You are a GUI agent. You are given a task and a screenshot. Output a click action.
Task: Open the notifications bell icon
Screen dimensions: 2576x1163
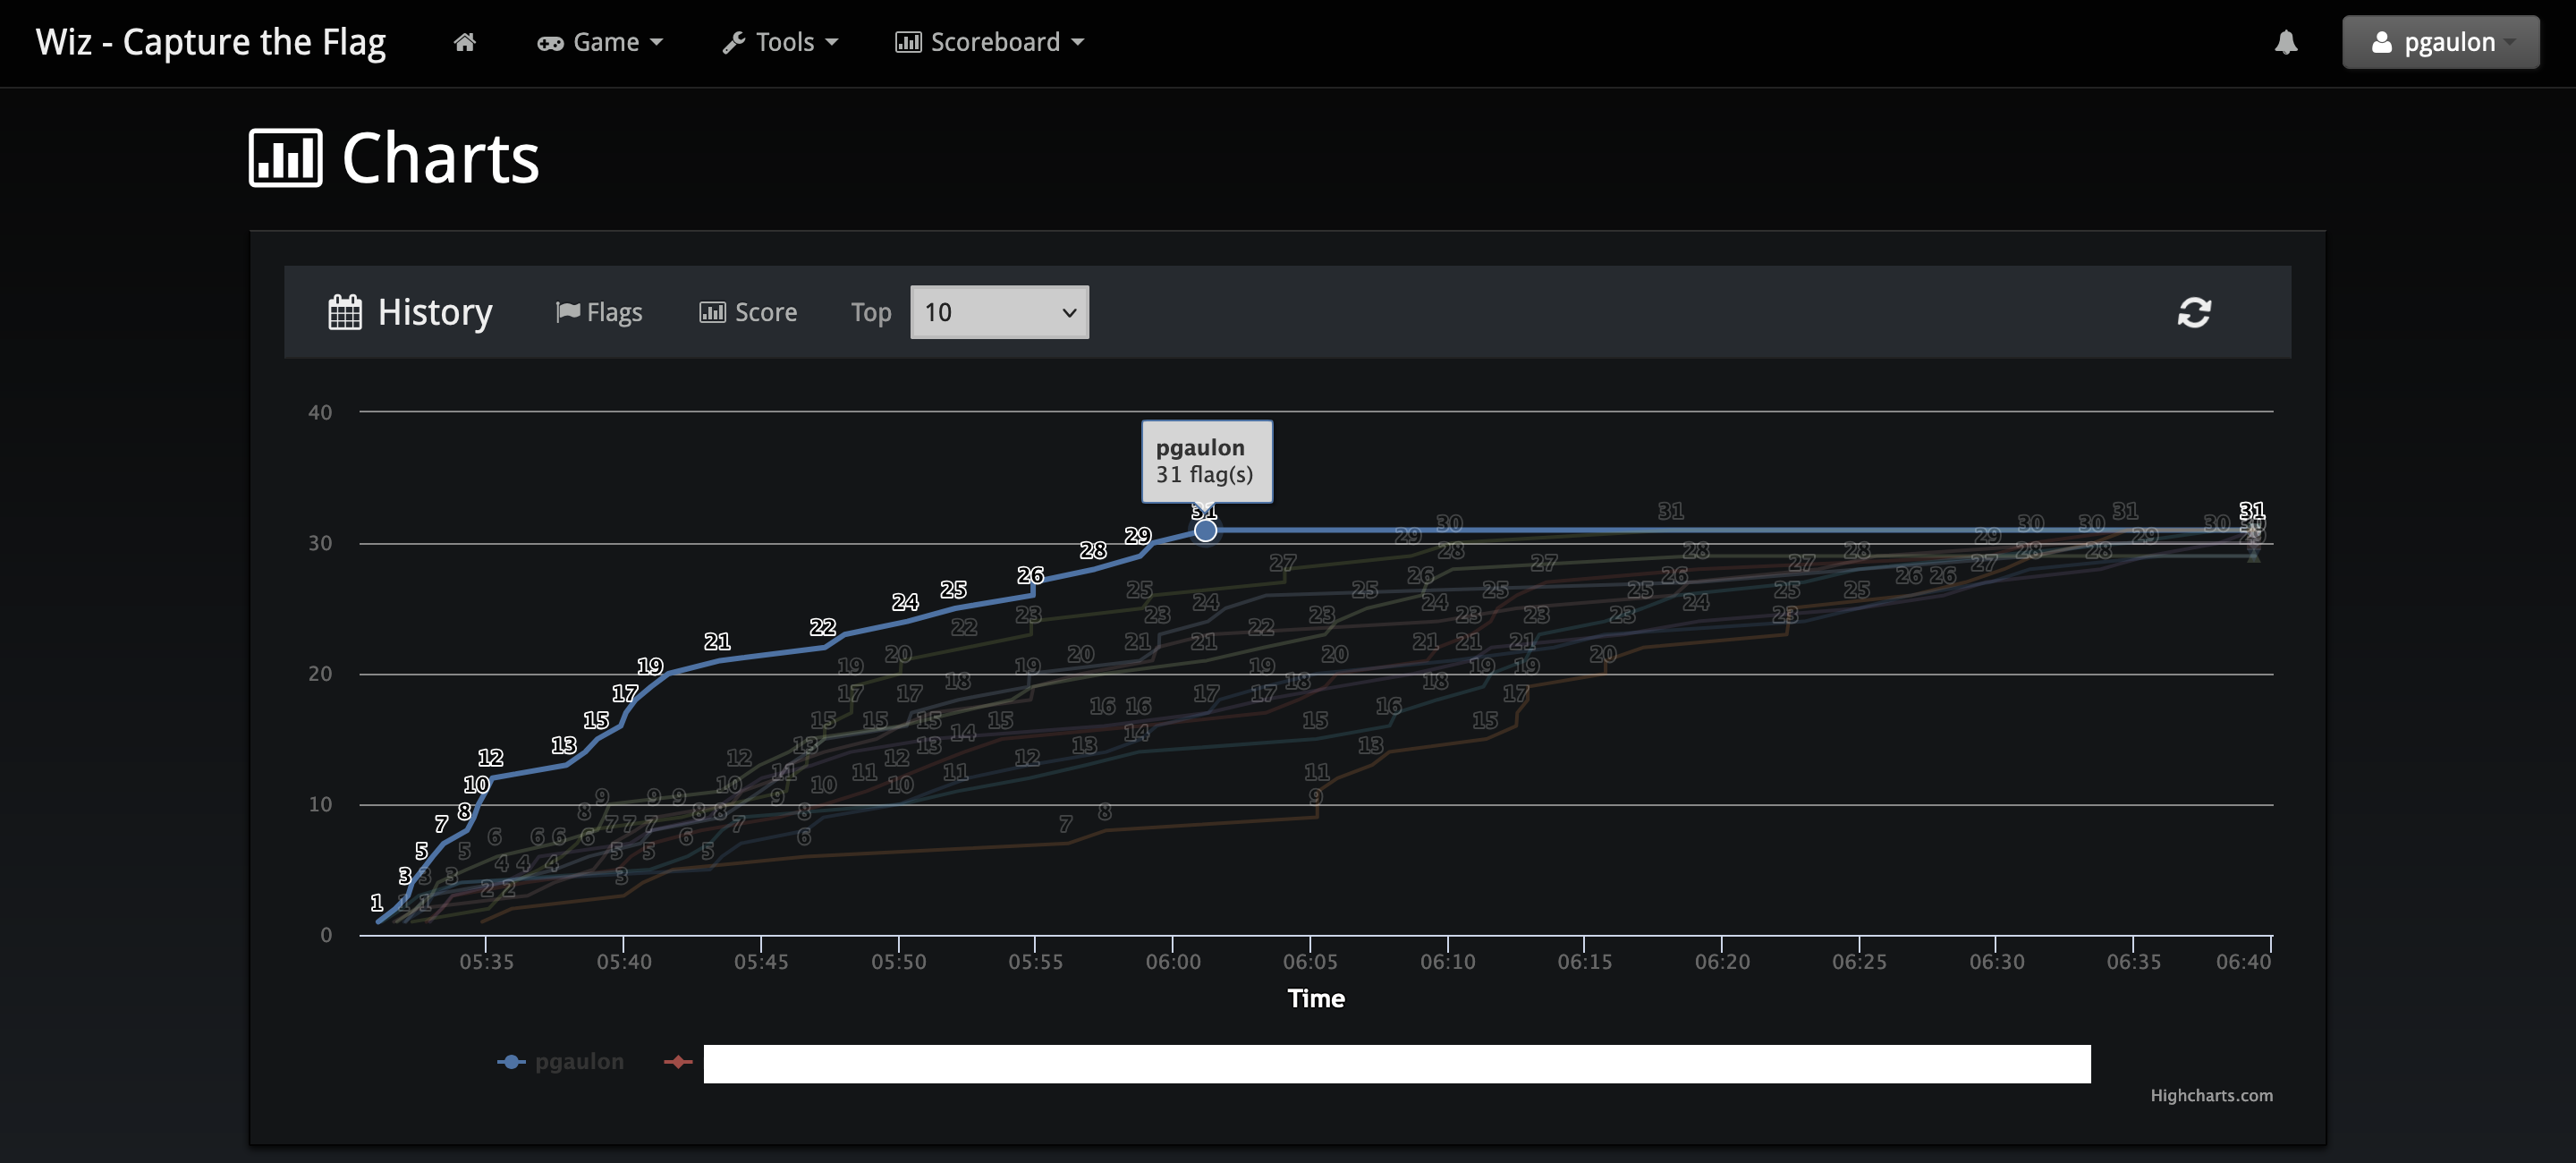coord(2286,42)
